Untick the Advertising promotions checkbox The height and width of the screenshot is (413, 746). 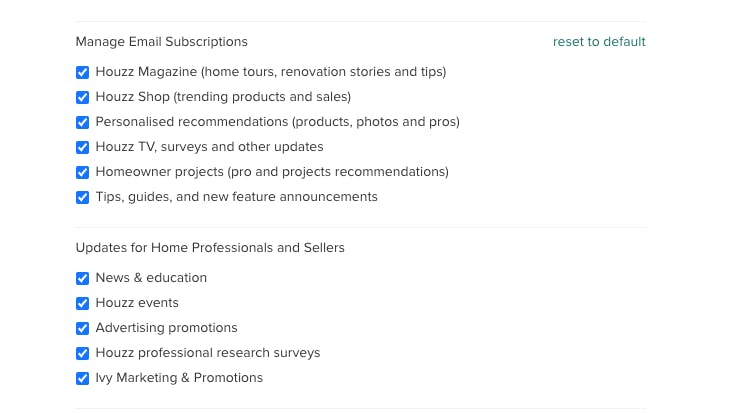82,328
